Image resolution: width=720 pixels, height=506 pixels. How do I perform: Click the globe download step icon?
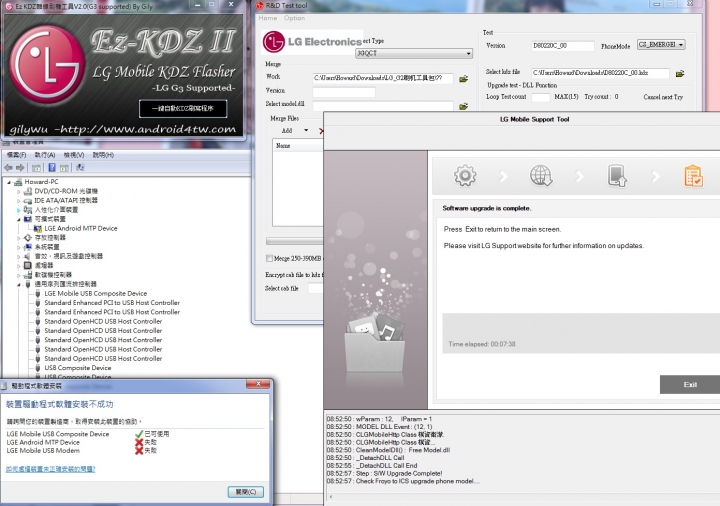pyautogui.click(x=541, y=175)
